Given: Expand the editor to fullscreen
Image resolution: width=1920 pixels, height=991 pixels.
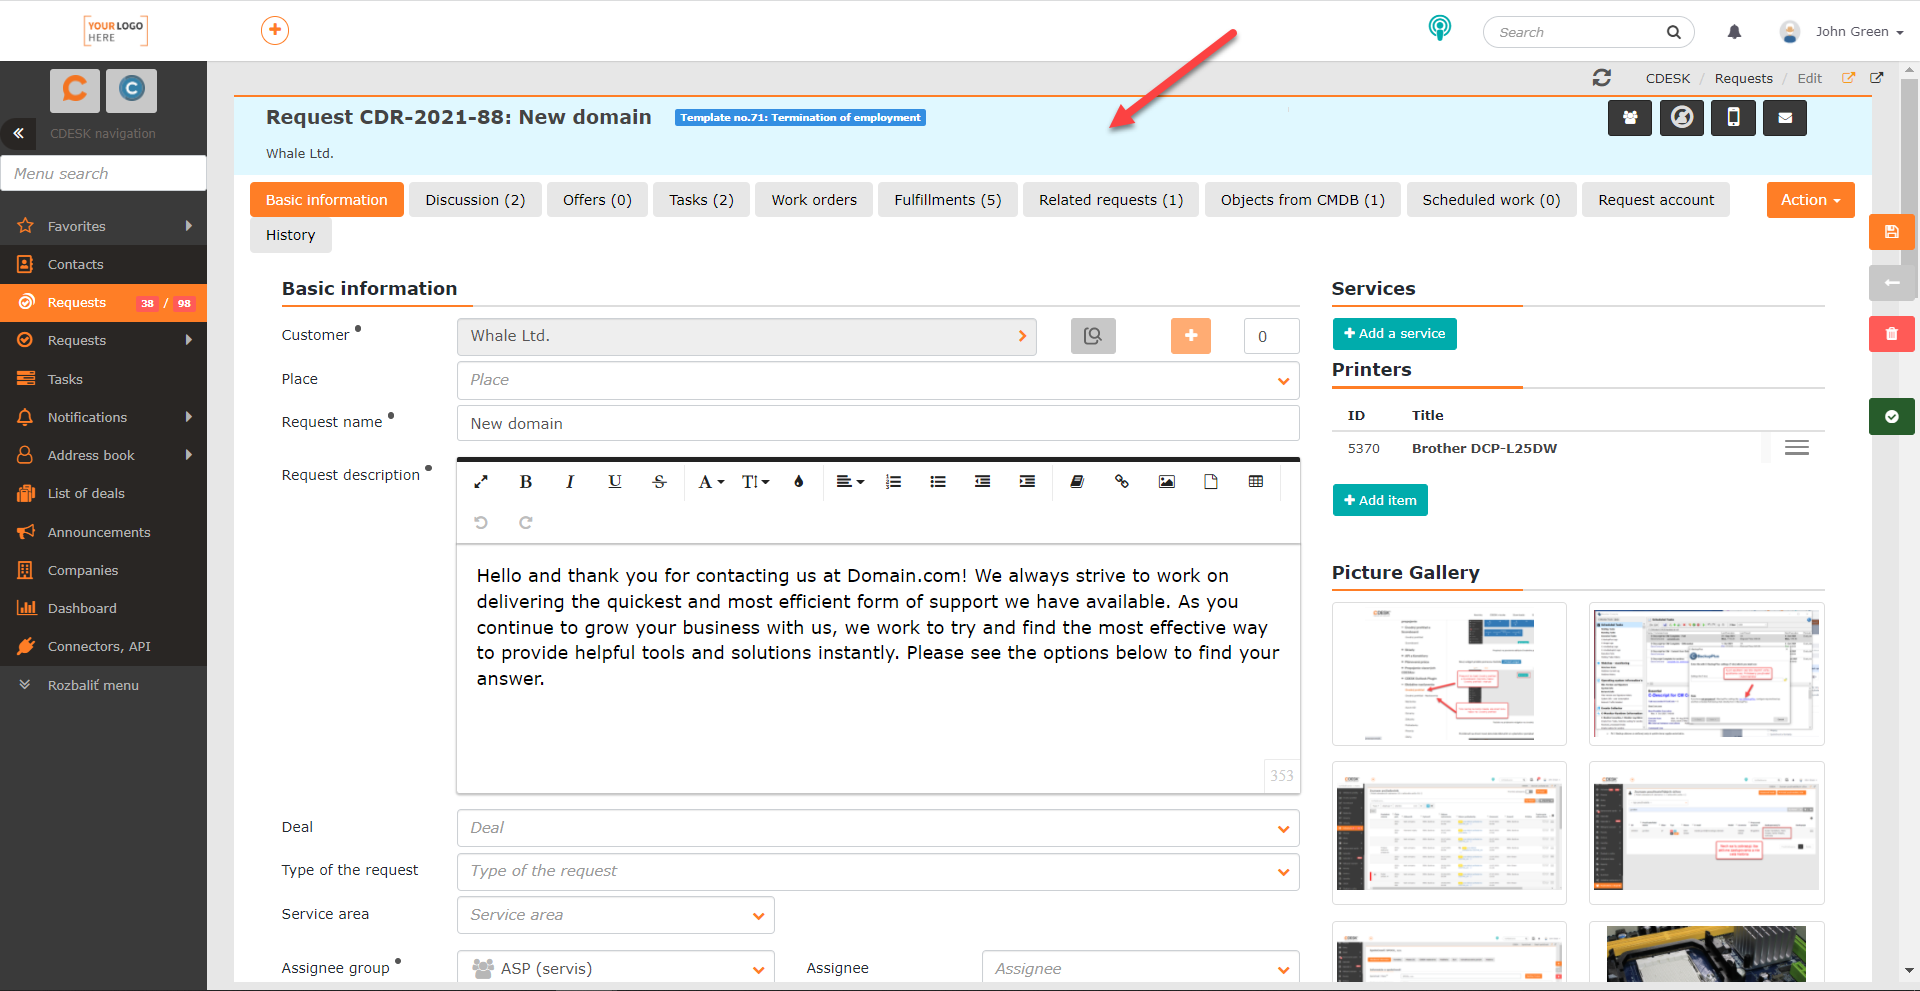Looking at the screenshot, I should tap(481, 482).
